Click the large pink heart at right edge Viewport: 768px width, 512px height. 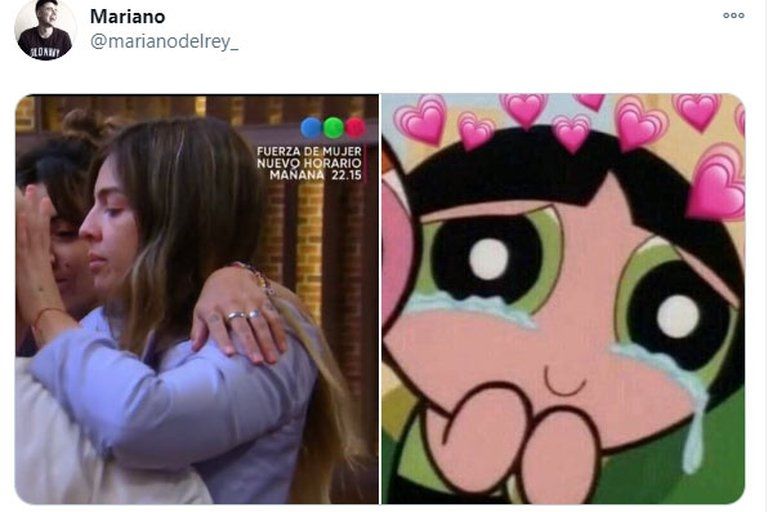[717, 183]
